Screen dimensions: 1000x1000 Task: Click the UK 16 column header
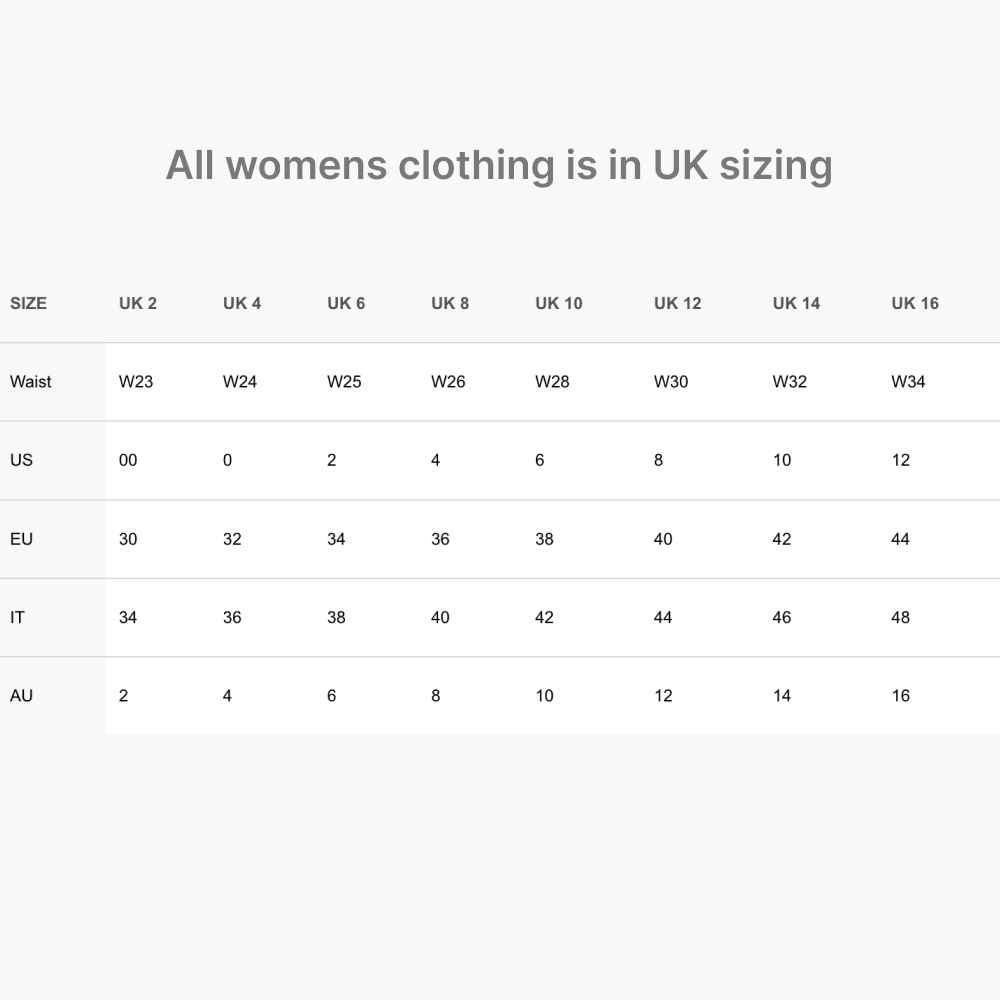pos(915,303)
